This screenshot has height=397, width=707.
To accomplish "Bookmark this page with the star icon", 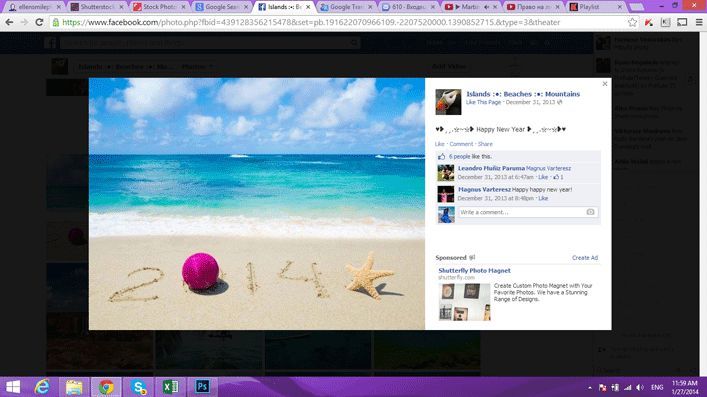I will [x=633, y=22].
